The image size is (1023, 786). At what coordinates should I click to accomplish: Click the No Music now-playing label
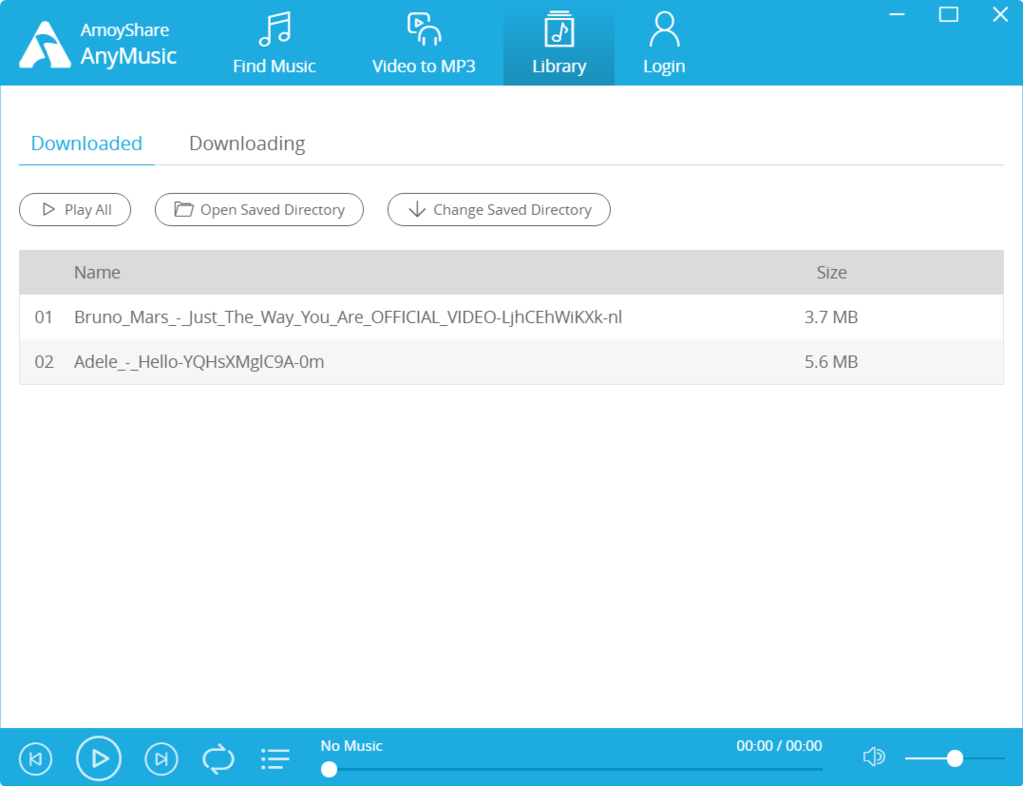coord(351,746)
